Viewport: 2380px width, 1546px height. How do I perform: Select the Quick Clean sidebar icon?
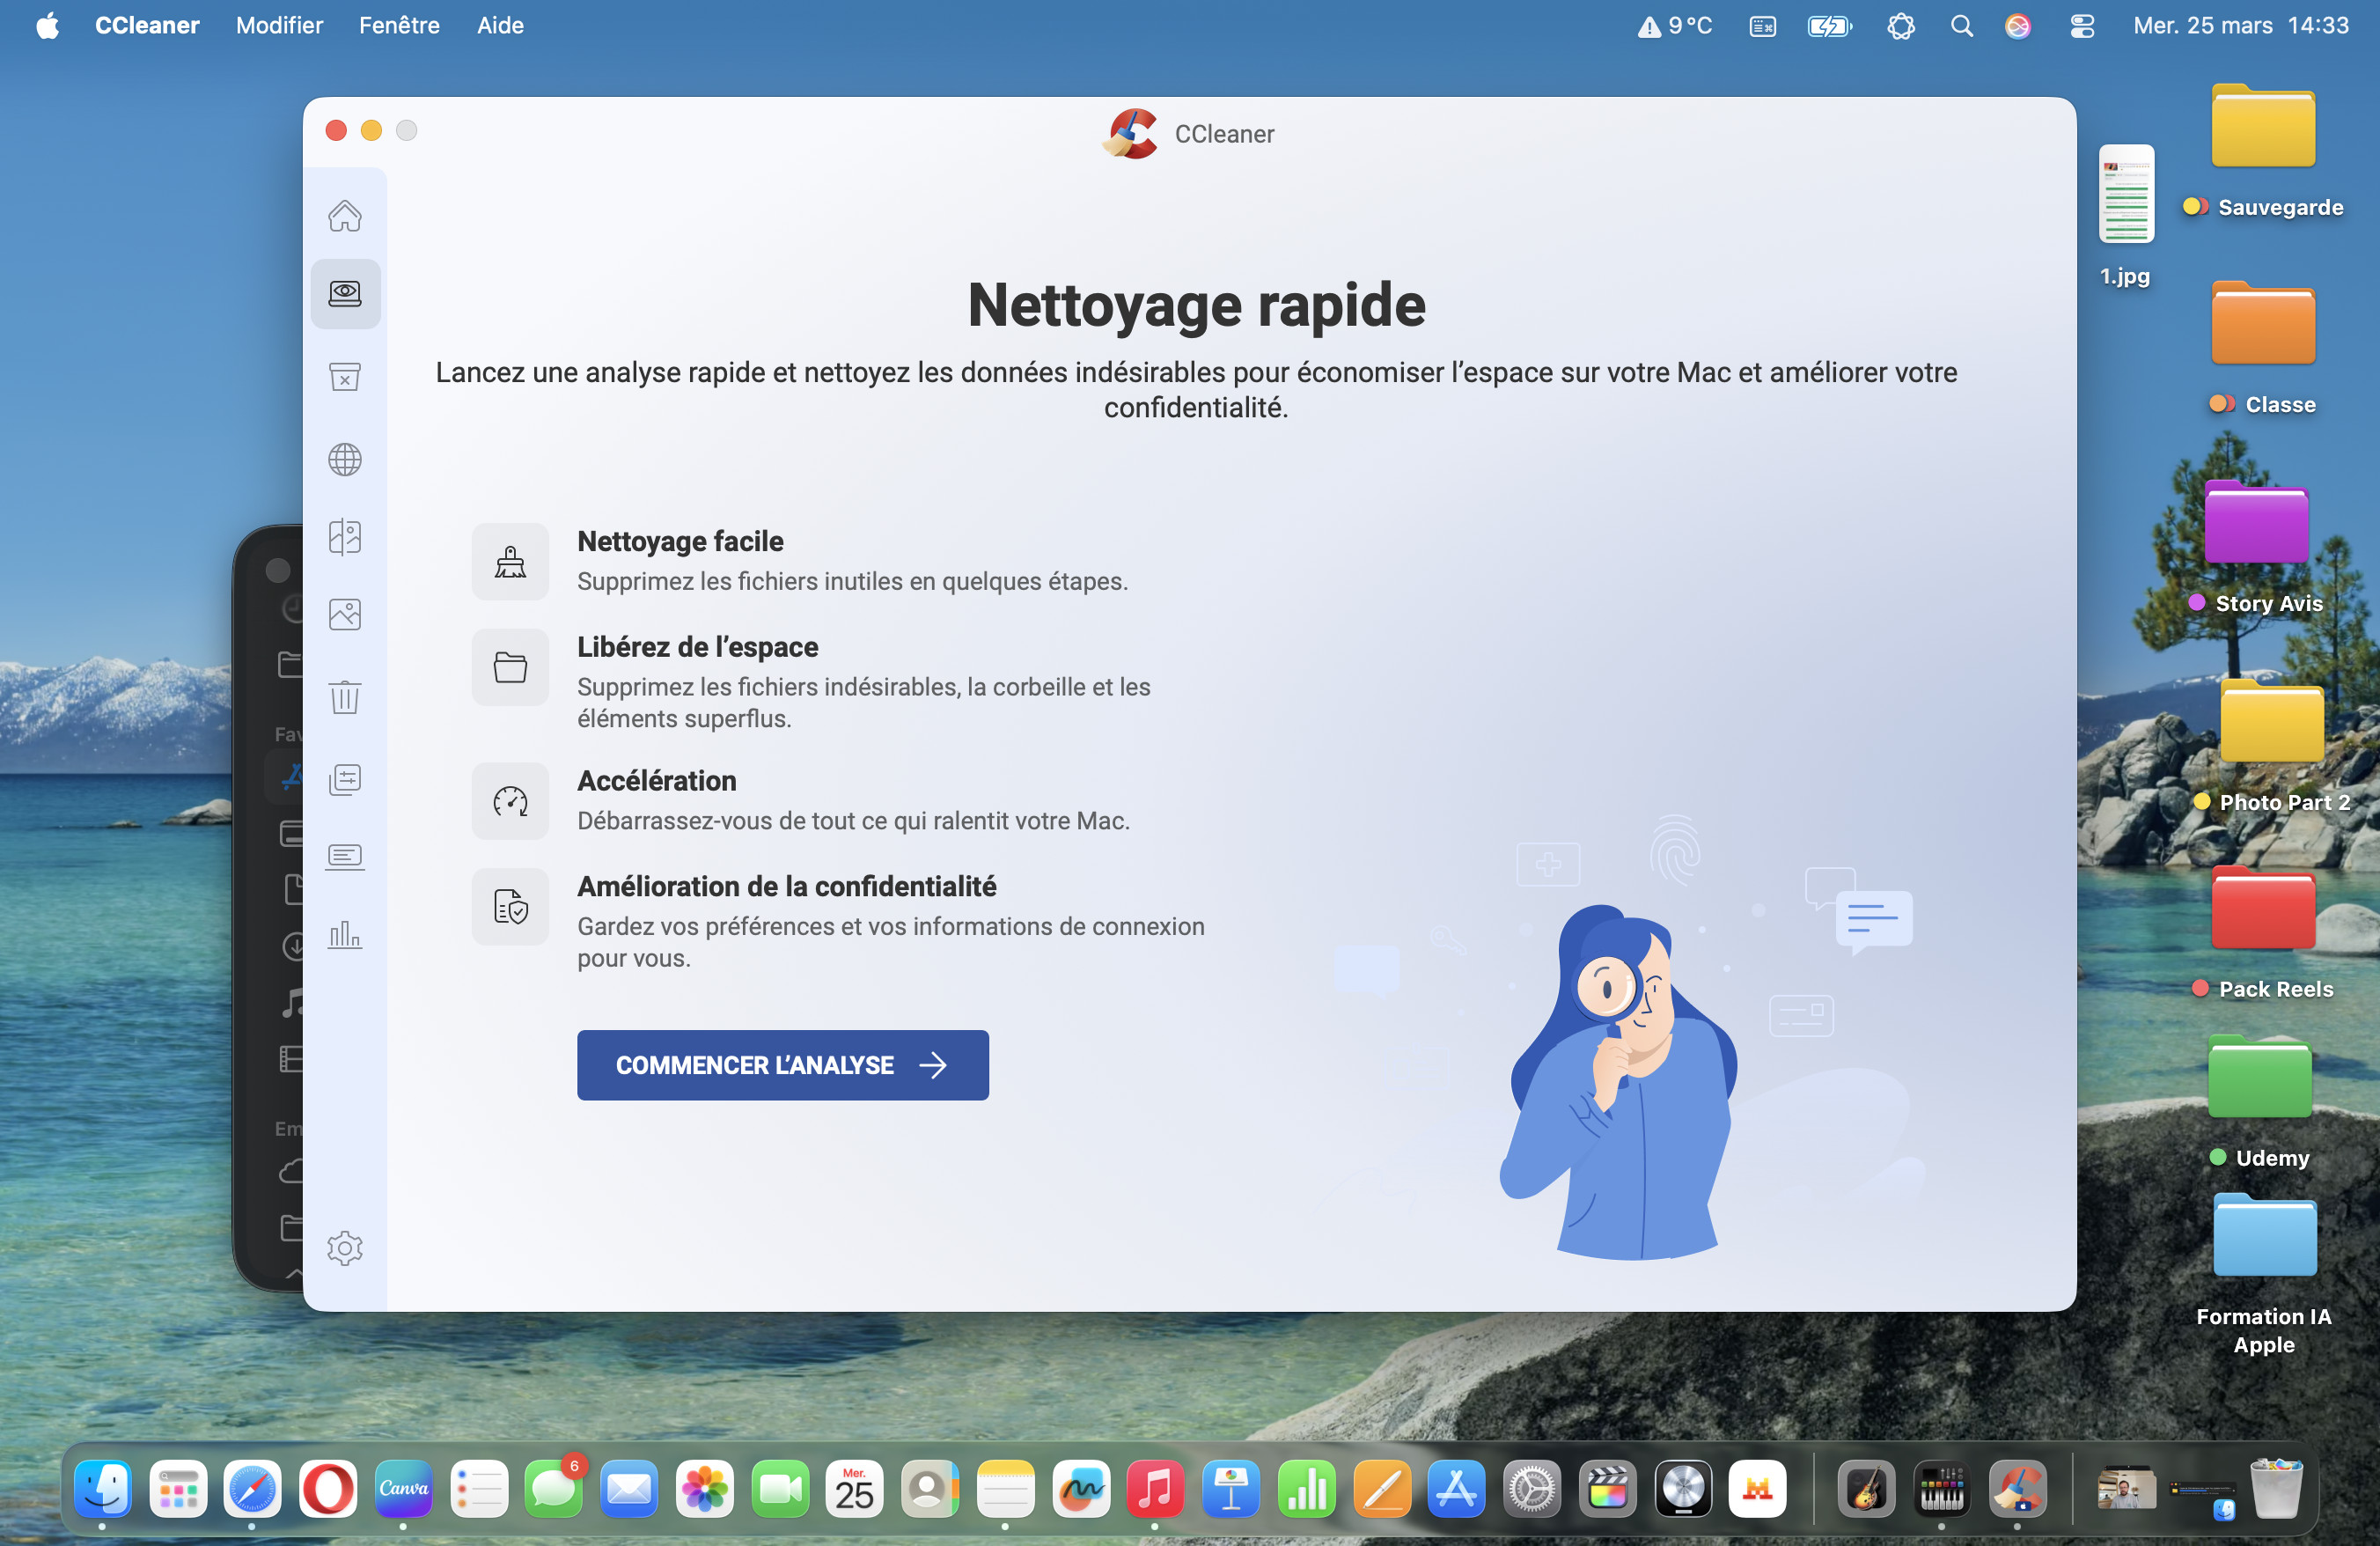(x=345, y=293)
